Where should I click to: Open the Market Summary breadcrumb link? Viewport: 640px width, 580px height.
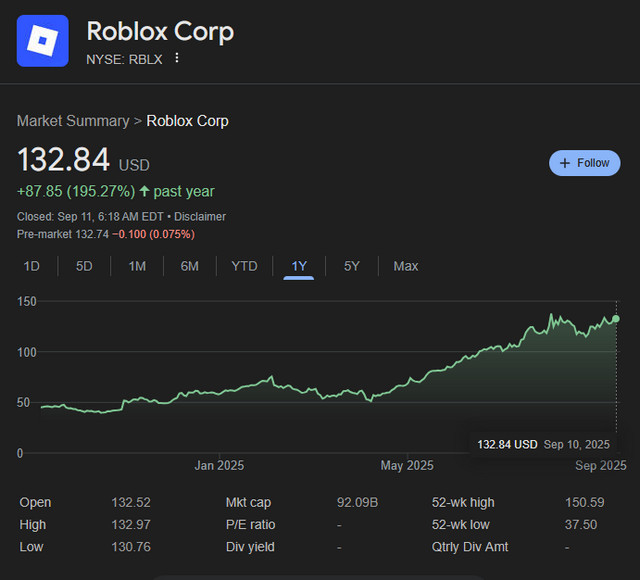pos(73,121)
